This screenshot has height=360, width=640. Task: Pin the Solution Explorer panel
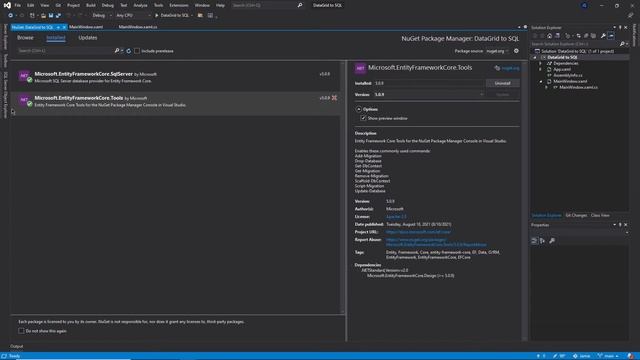coord(620,28)
